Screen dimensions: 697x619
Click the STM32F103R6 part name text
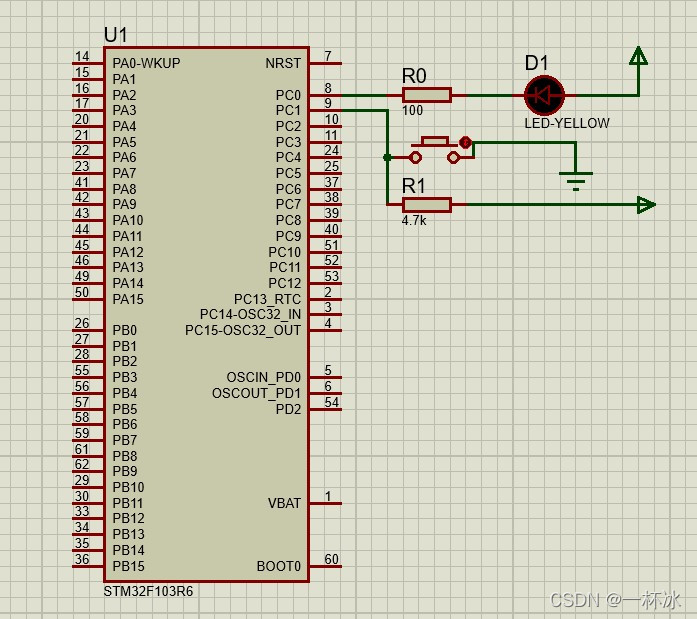[148, 591]
